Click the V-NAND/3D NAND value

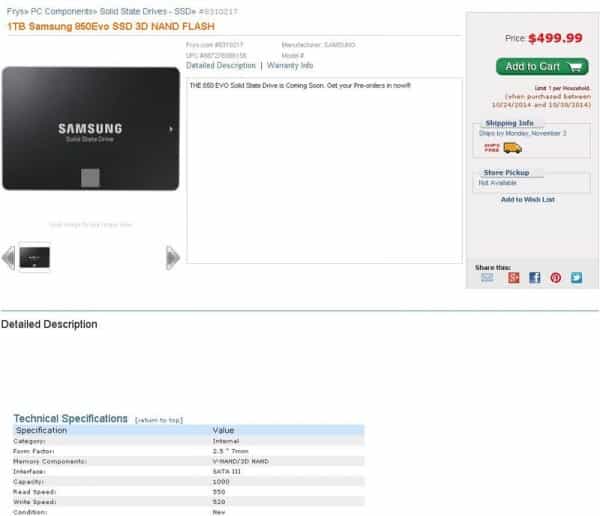point(241,461)
